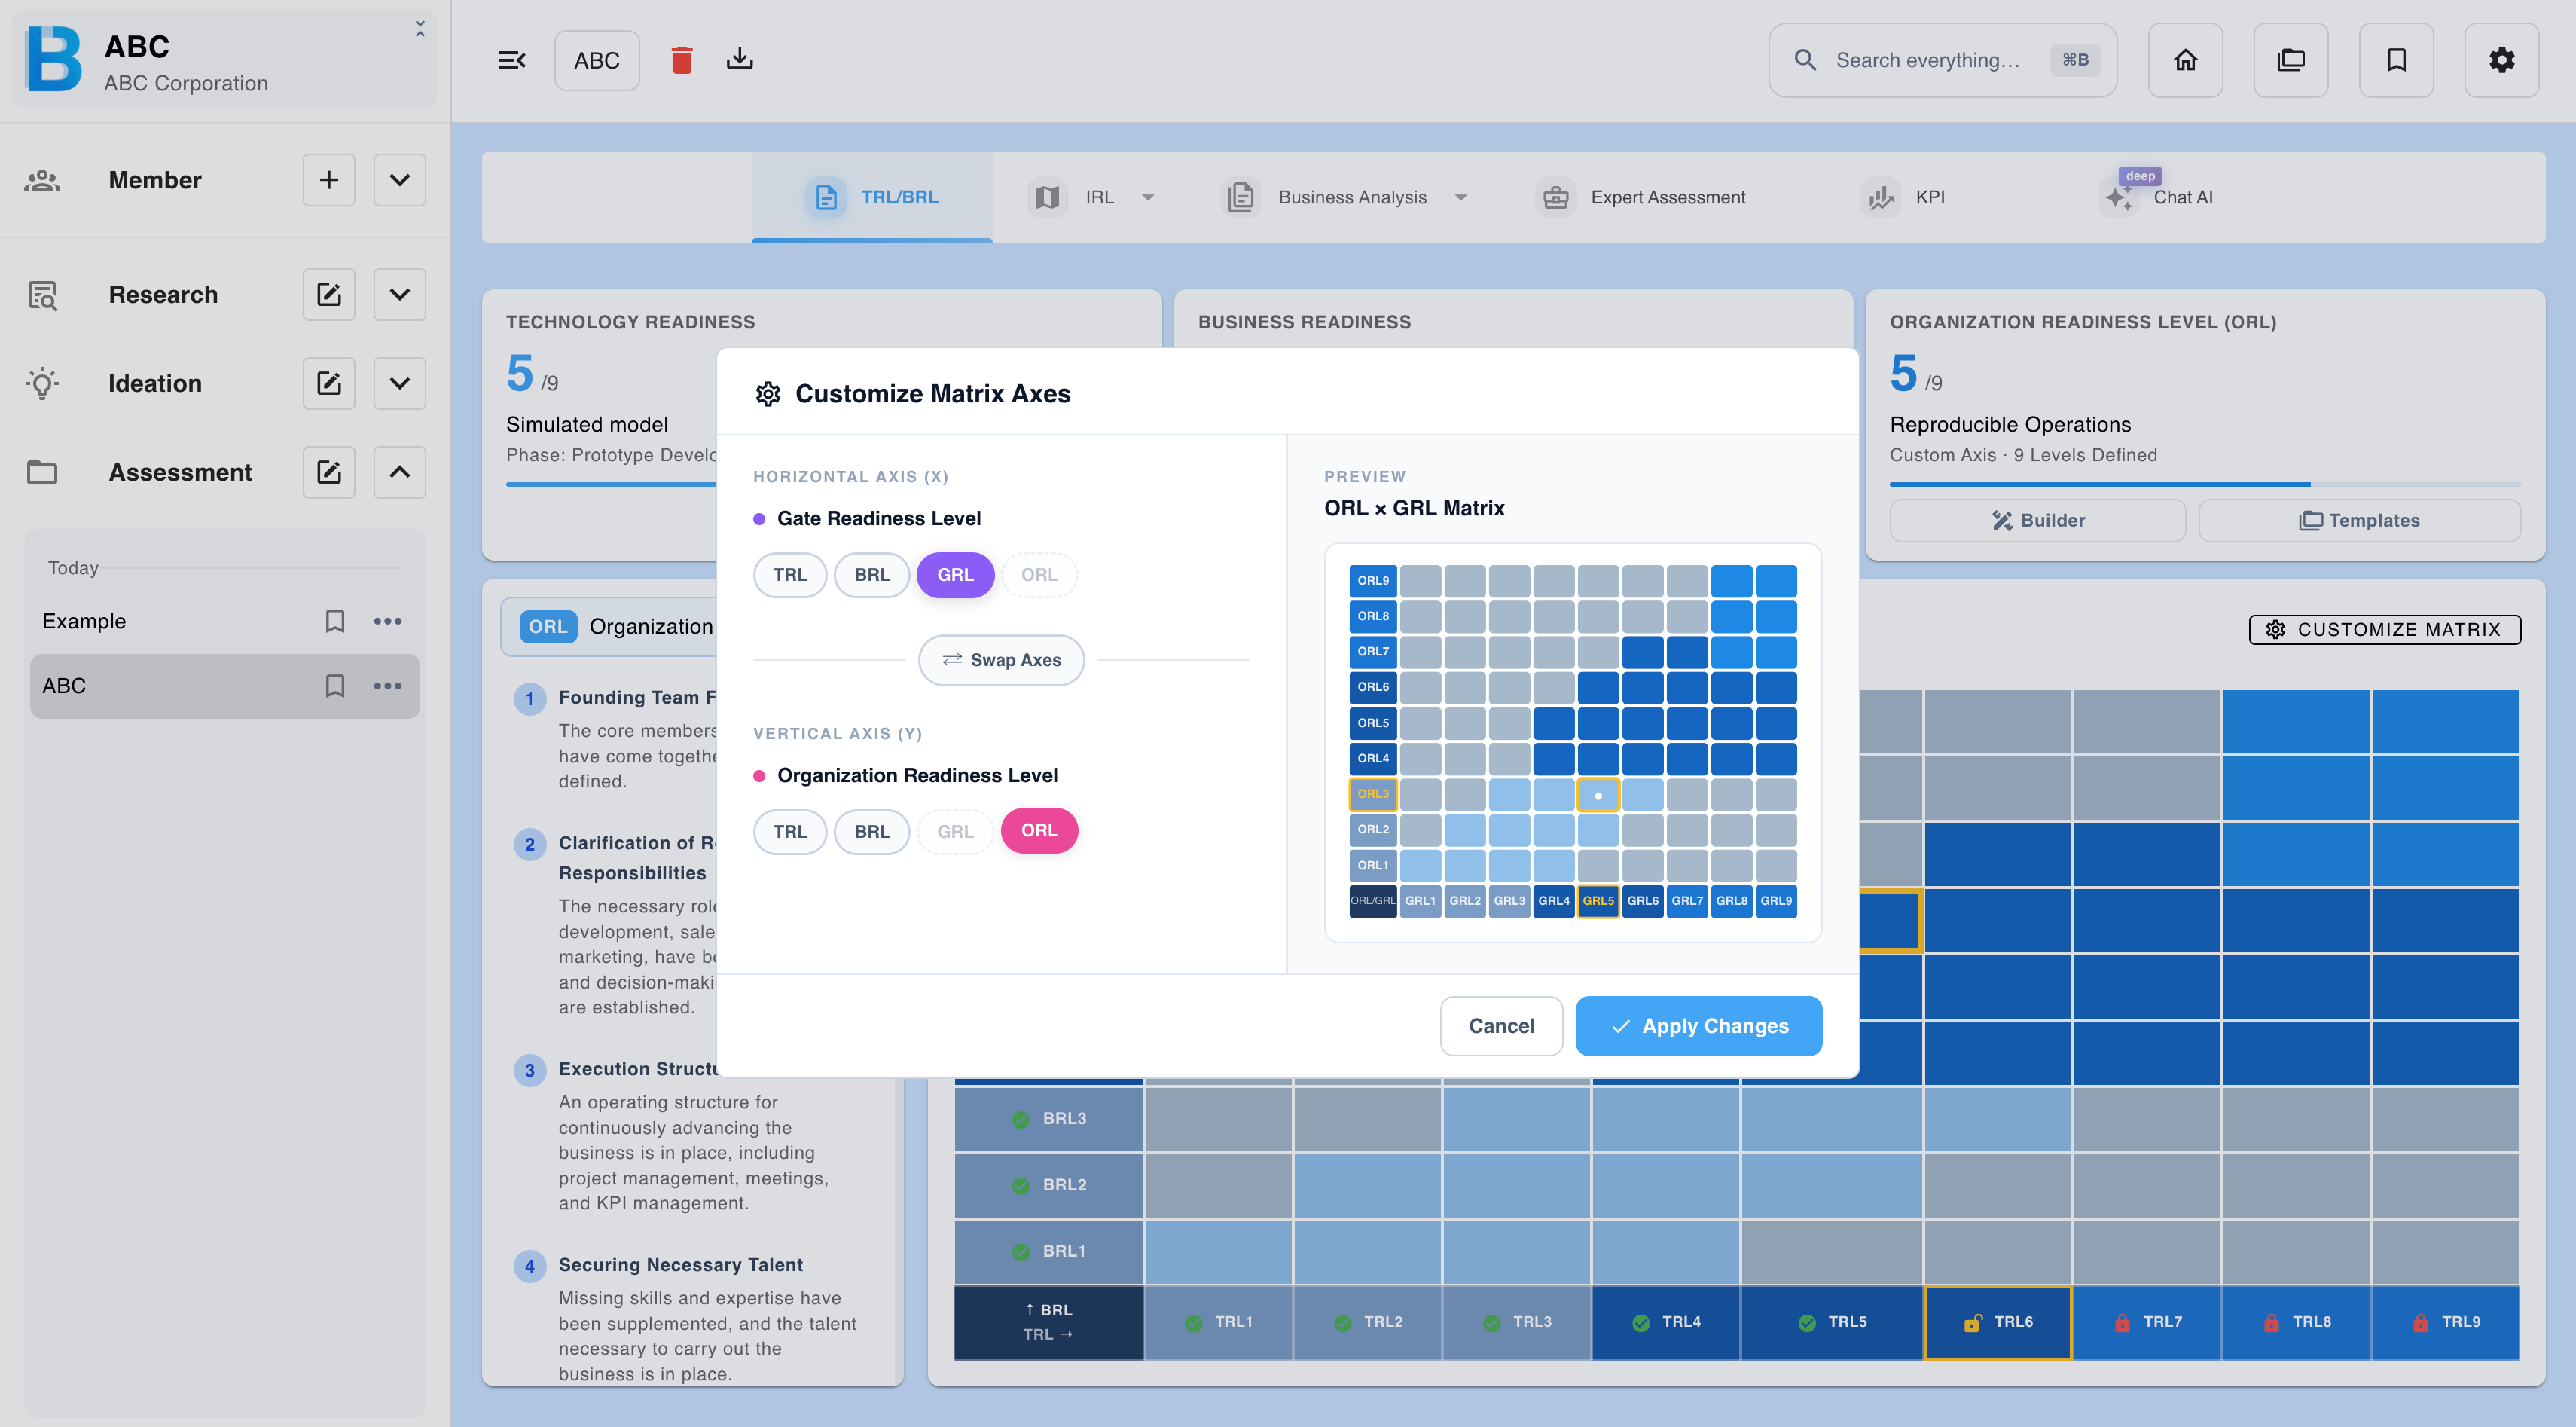The height and width of the screenshot is (1427, 2576).
Task: Click the highlighted ORL3/GRL5 preview cell
Action: click(1598, 795)
